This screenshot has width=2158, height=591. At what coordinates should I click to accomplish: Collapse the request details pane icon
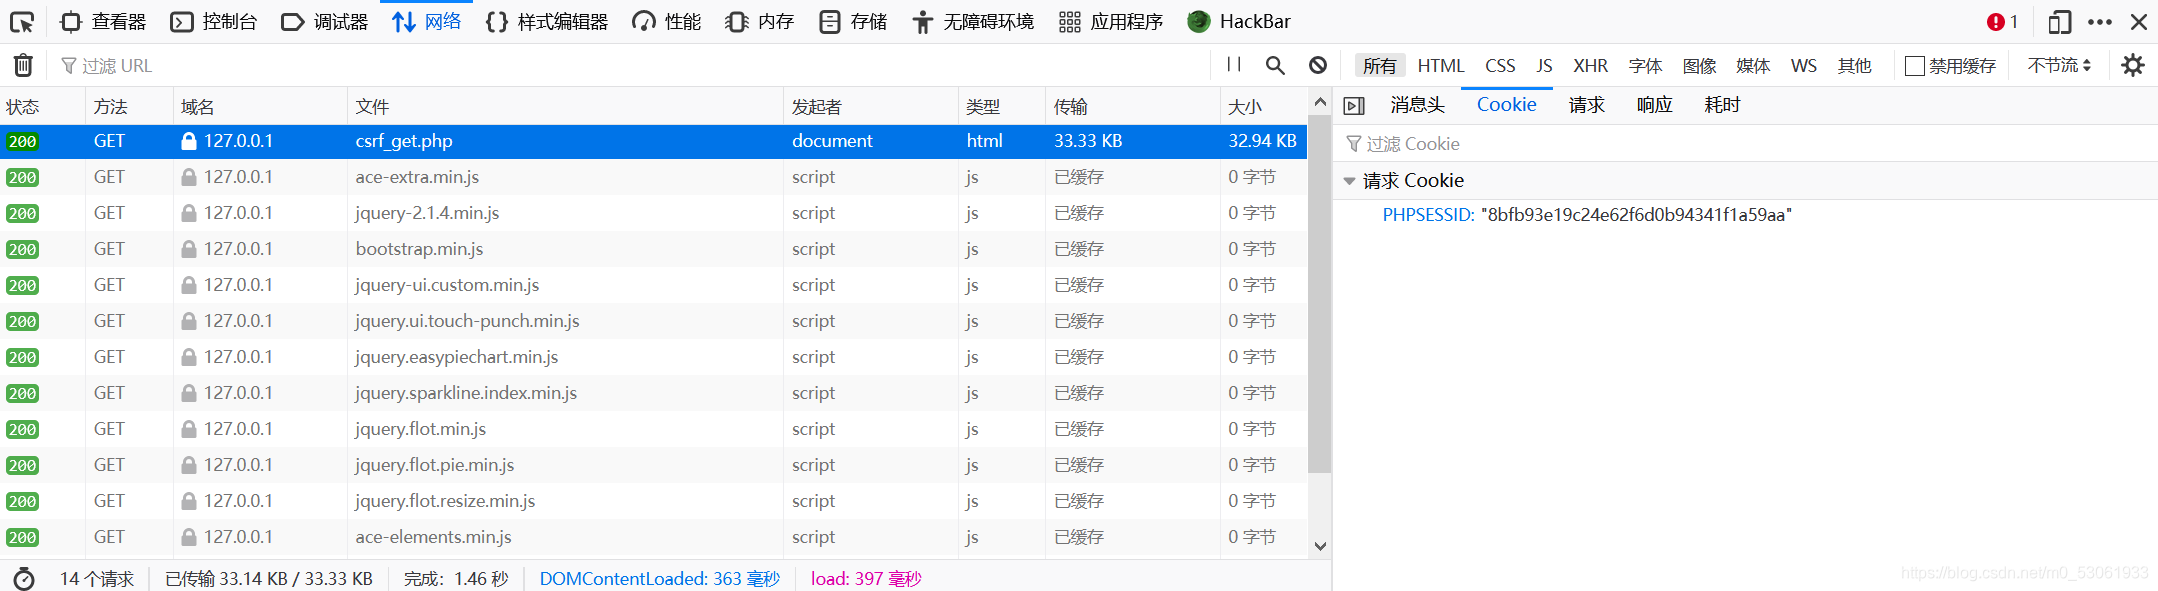[1354, 106]
